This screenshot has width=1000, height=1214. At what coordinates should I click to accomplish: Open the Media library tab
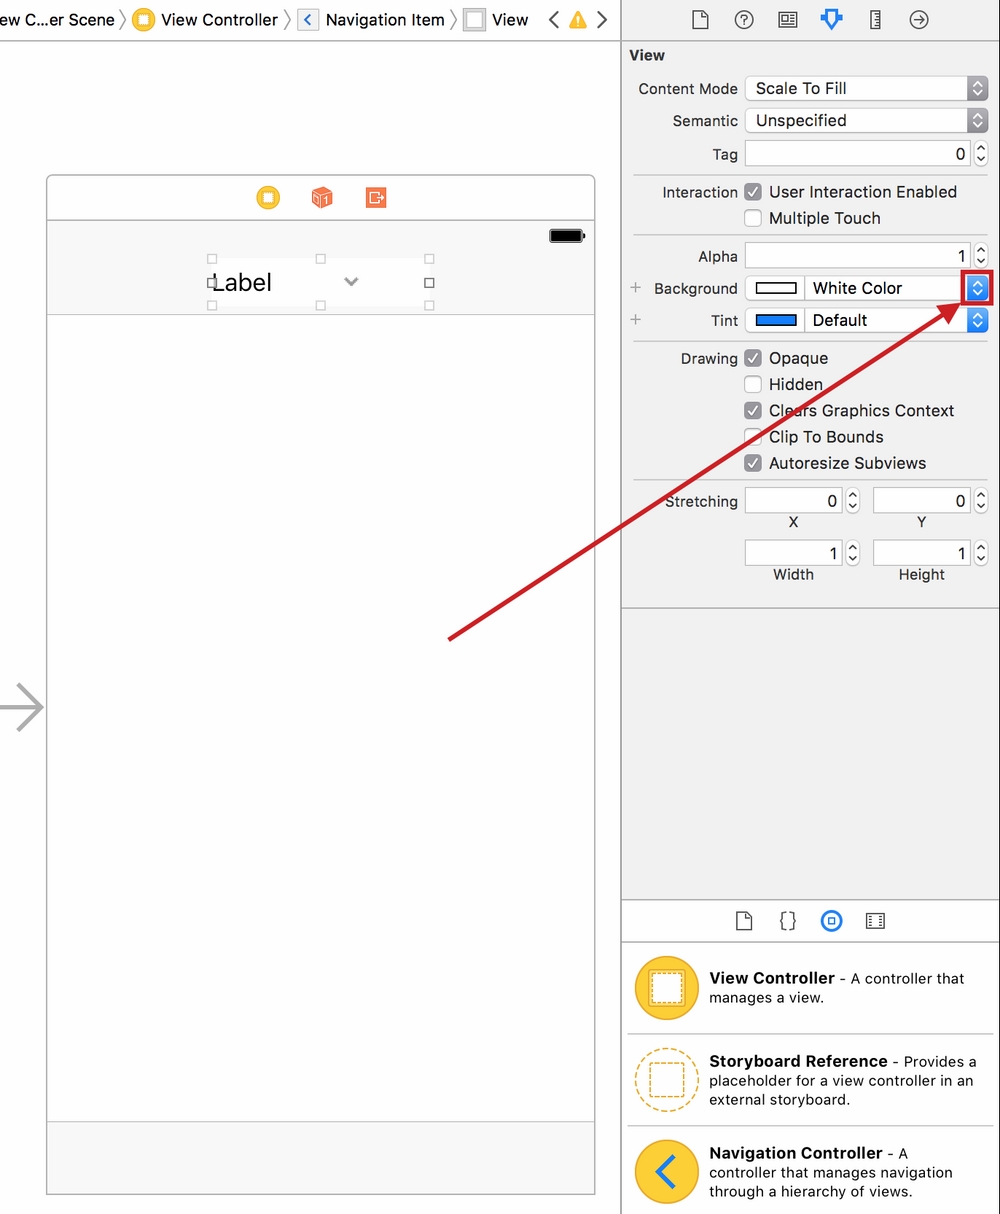pos(875,921)
